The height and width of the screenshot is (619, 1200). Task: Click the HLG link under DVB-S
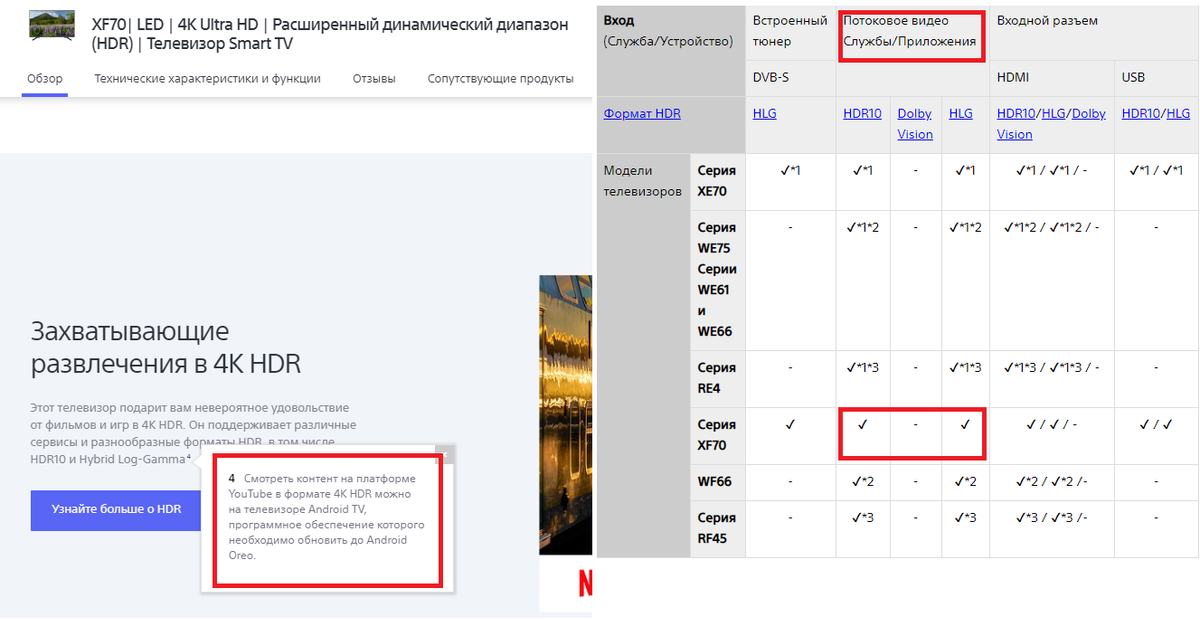coord(764,114)
